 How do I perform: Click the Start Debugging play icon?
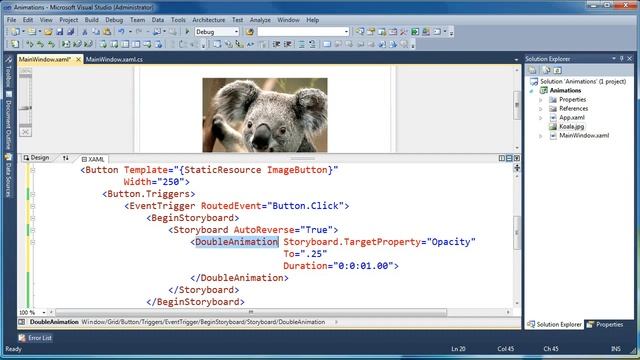click(x=187, y=31)
